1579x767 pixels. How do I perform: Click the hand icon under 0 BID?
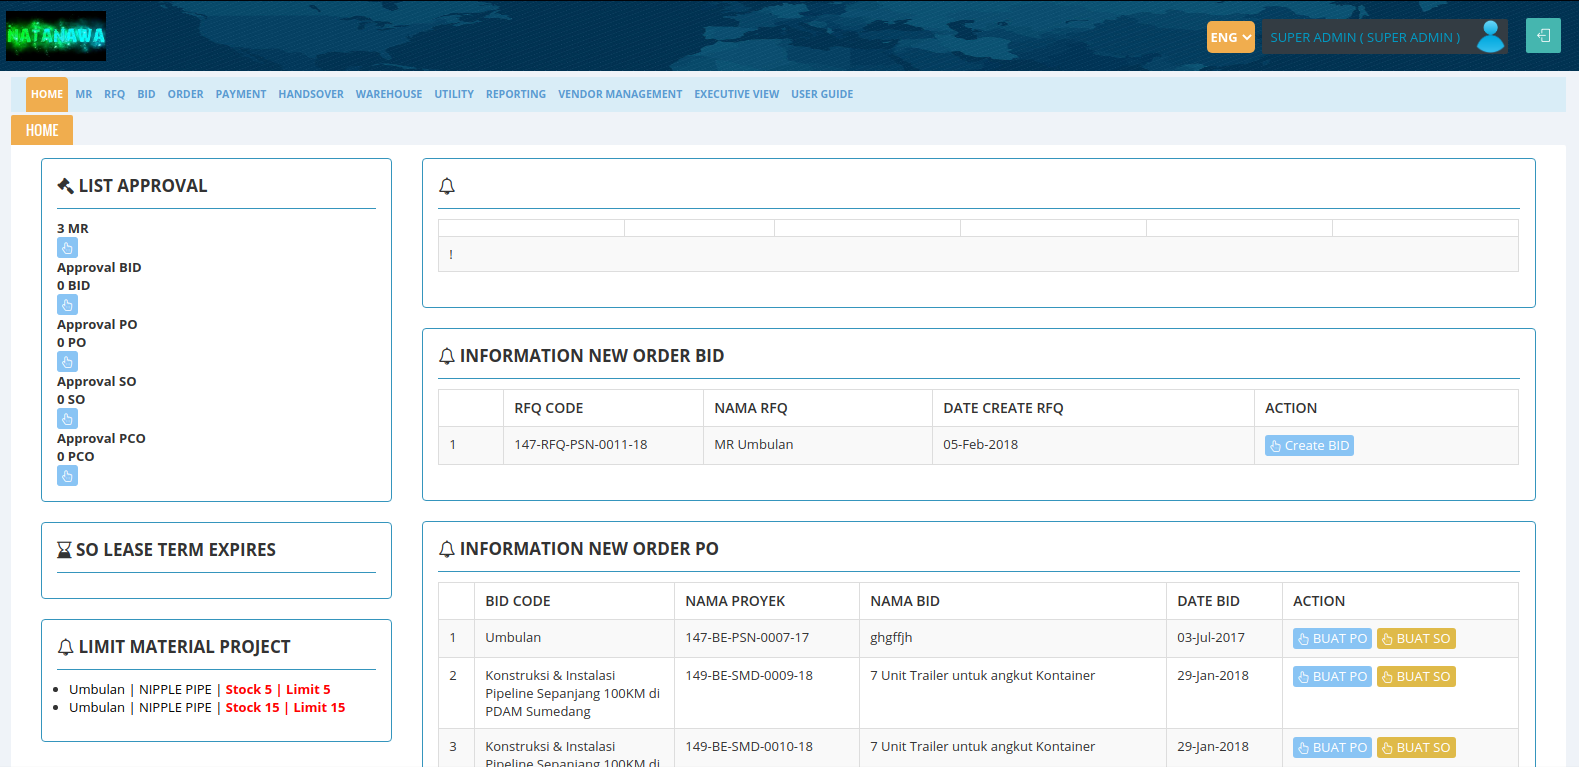tap(67, 305)
